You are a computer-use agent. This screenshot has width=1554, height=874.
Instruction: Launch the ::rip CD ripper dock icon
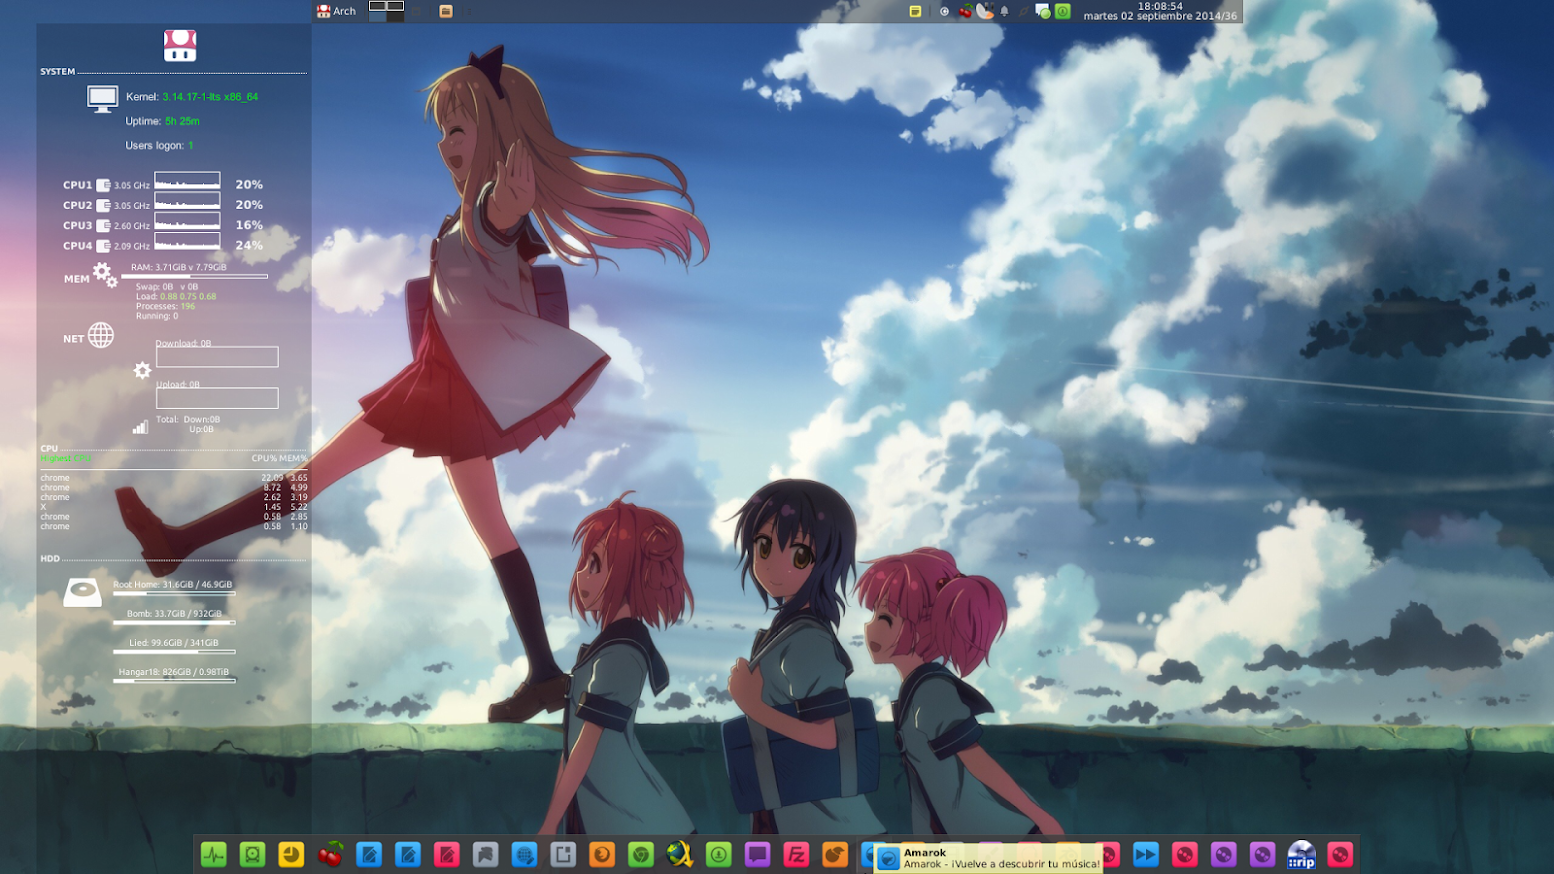click(1301, 854)
